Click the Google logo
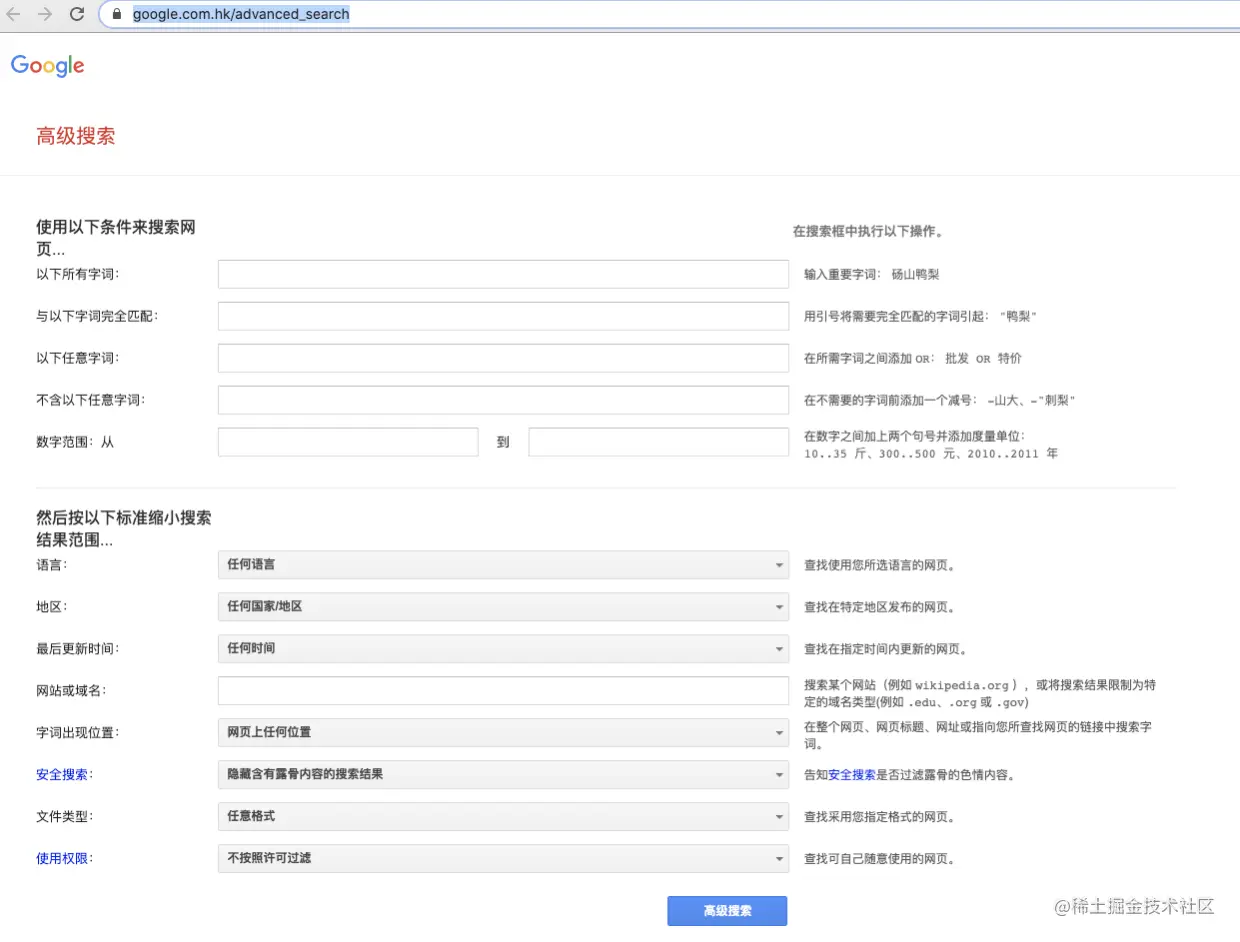1240x942 pixels. click(x=48, y=66)
